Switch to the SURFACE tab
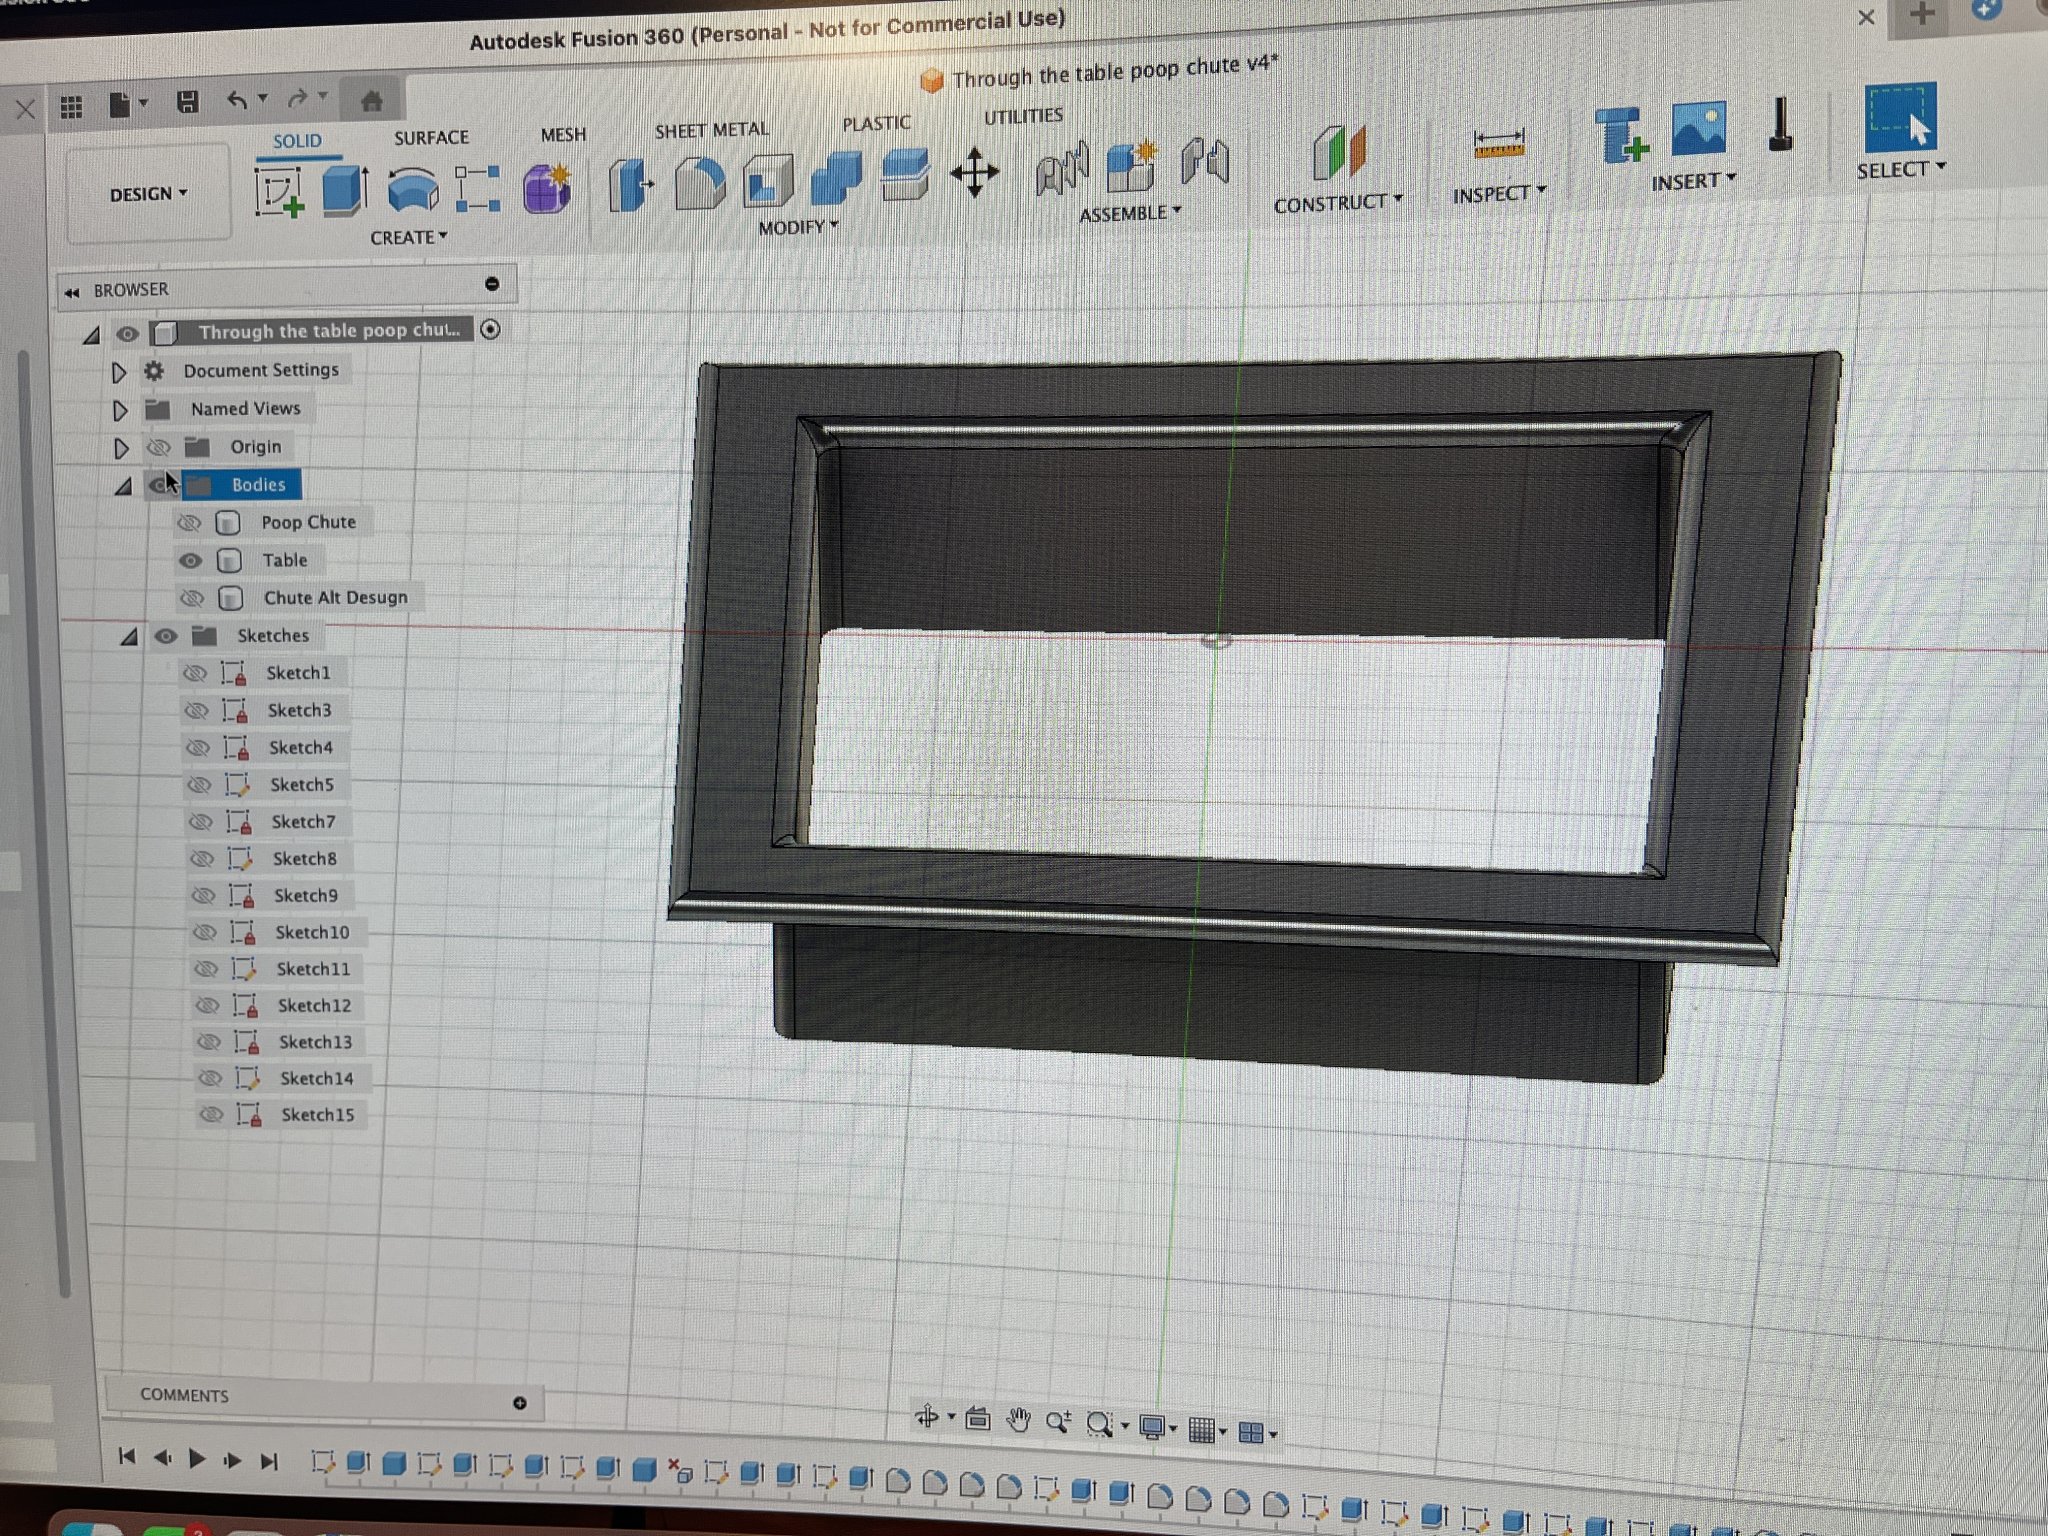This screenshot has width=2048, height=1536. click(431, 138)
